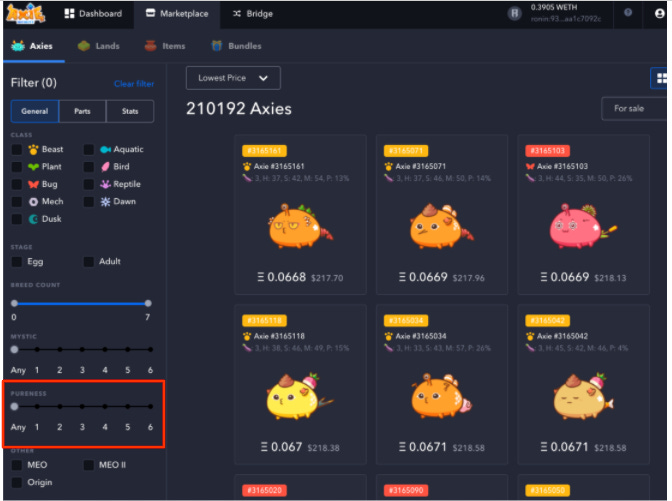Screen dimensions: 672x501
Task: Open the Bridge page
Action: coord(253,14)
